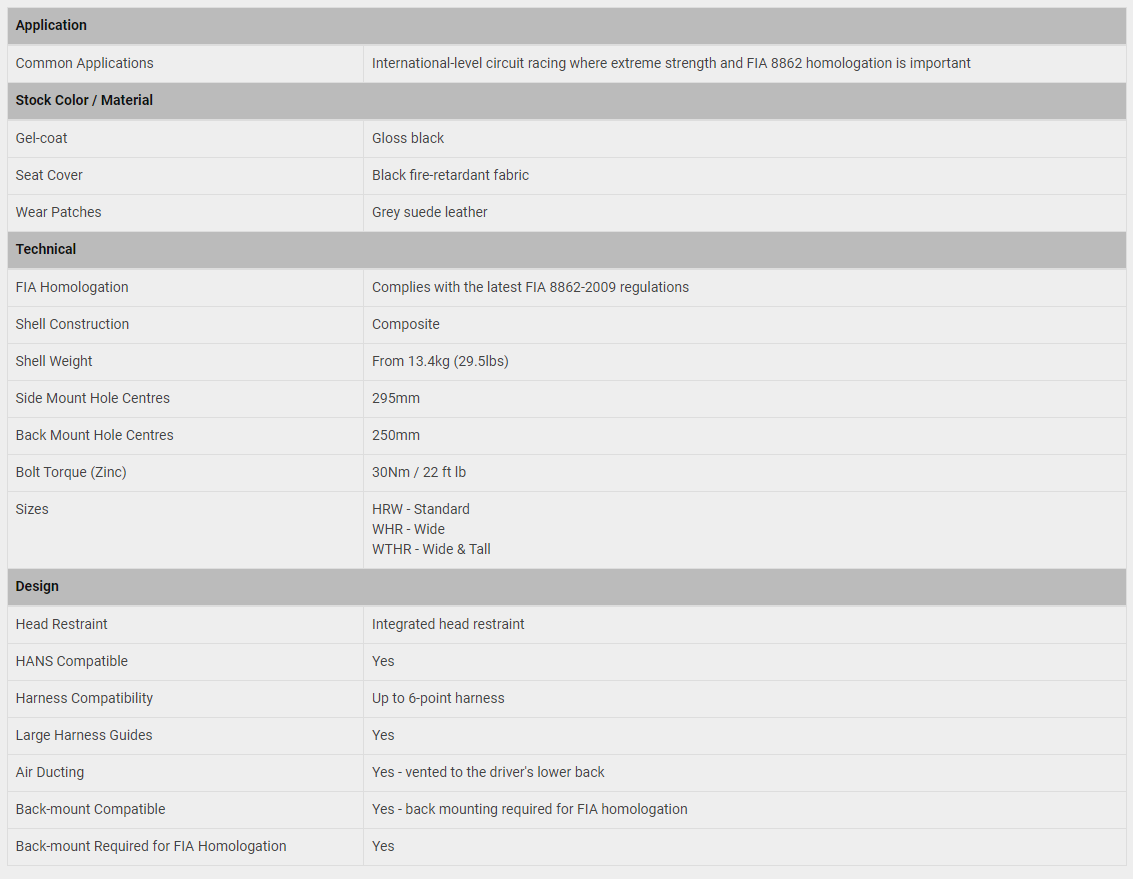Click the Design section header

pos(566,586)
